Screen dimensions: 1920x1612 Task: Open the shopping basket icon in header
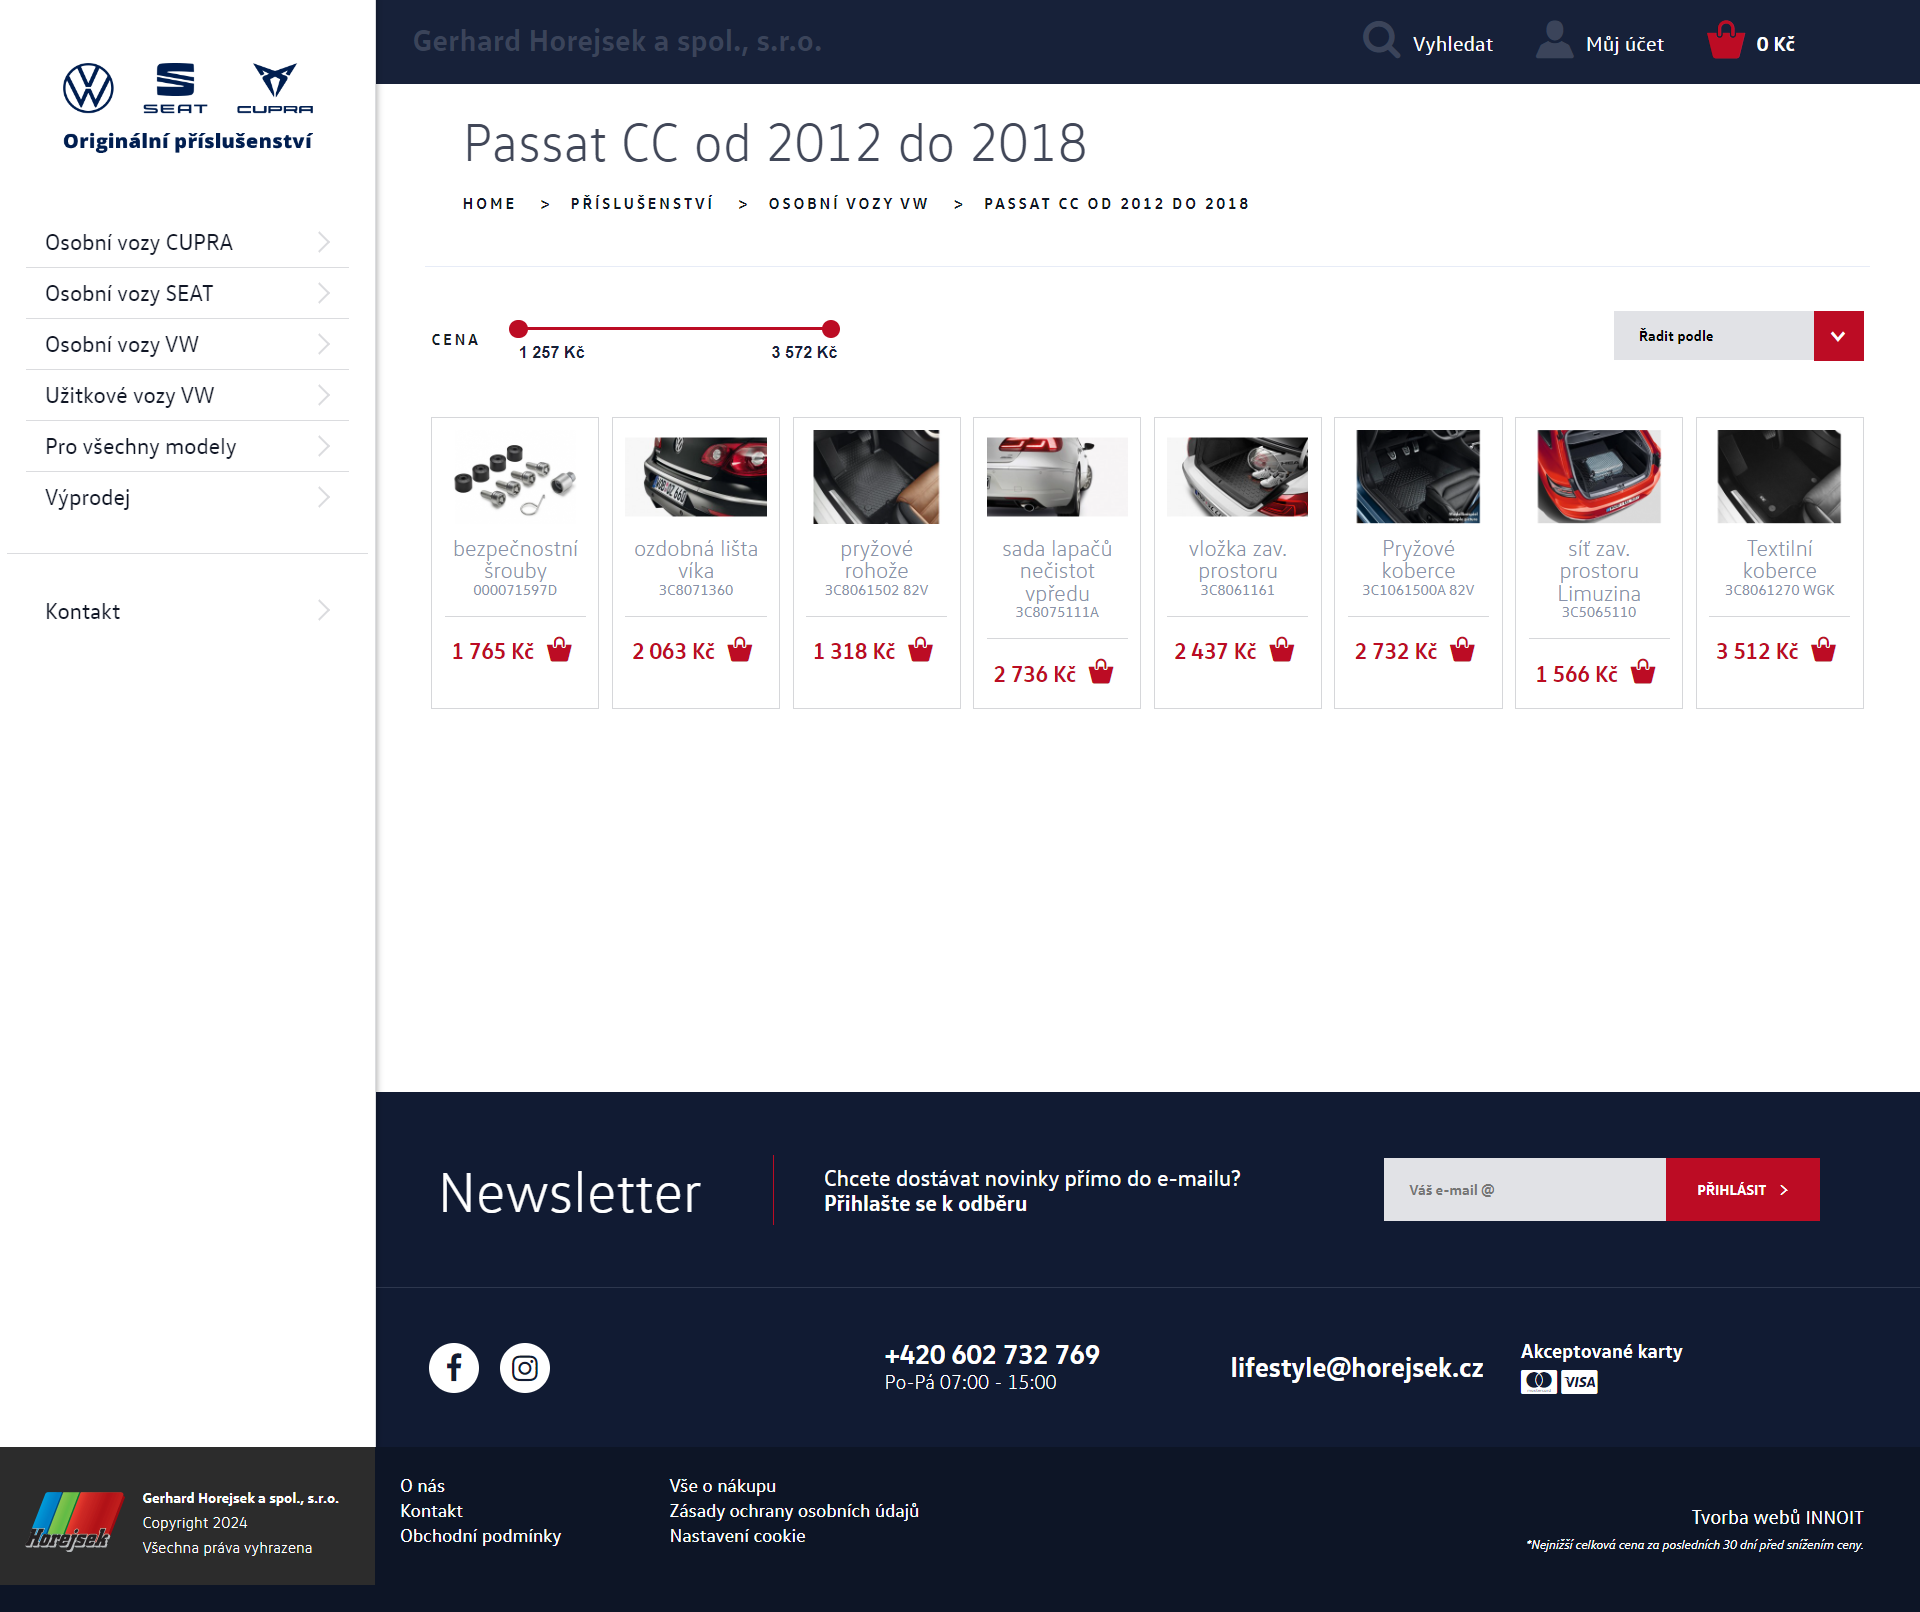click(1725, 41)
